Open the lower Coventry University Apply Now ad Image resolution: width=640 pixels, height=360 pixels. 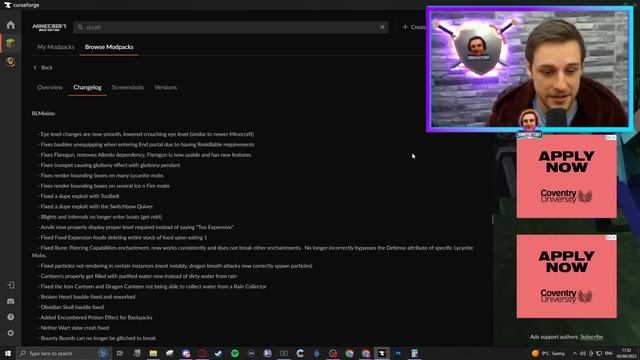click(x=567, y=276)
